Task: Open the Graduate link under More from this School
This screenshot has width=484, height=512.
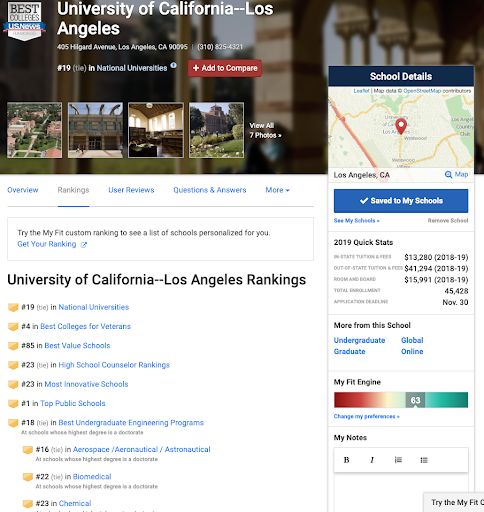Action: 349,351
